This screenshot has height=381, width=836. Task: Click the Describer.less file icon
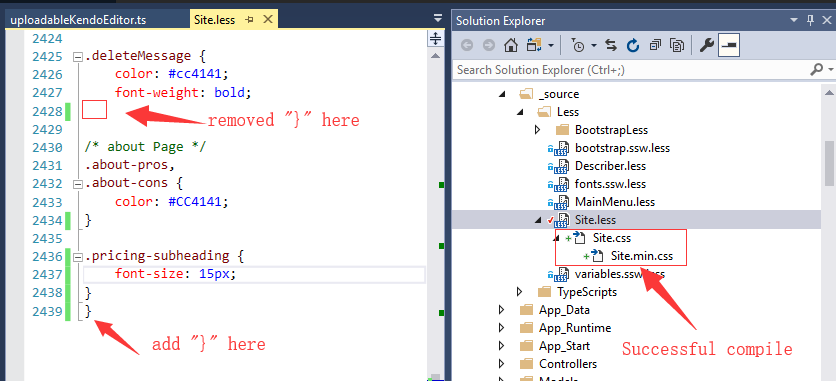pos(561,167)
